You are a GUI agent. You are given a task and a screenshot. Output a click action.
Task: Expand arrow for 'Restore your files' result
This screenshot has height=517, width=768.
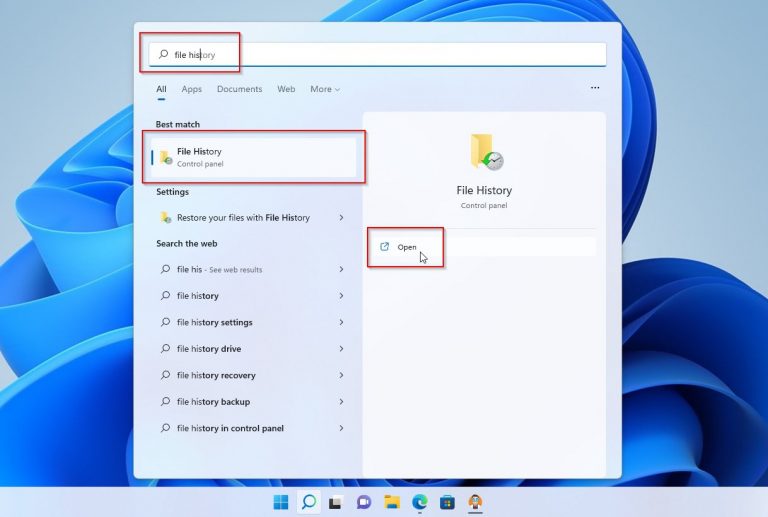pyautogui.click(x=341, y=217)
